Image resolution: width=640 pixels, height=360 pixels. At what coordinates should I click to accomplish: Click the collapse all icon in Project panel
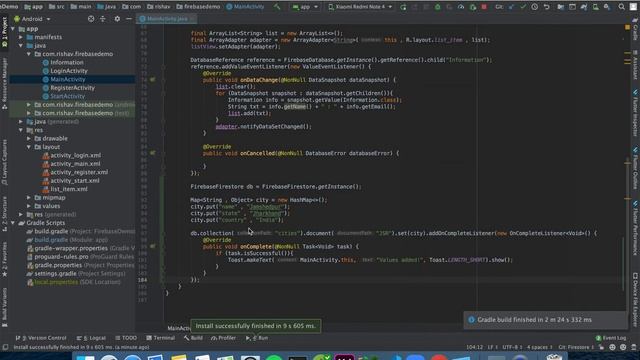(x=102, y=19)
